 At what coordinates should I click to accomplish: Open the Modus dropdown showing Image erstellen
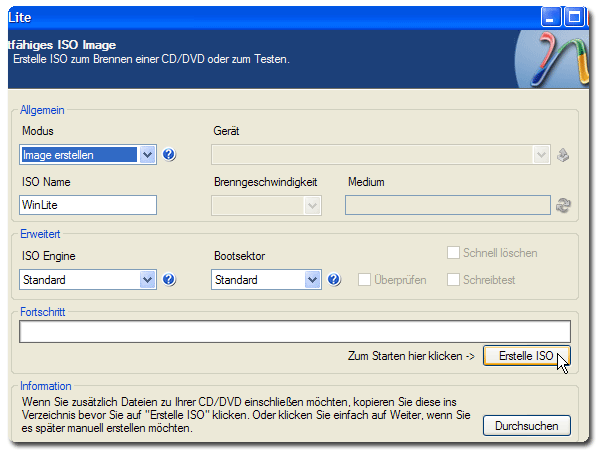pyautogui.click(x=148, y=155)
